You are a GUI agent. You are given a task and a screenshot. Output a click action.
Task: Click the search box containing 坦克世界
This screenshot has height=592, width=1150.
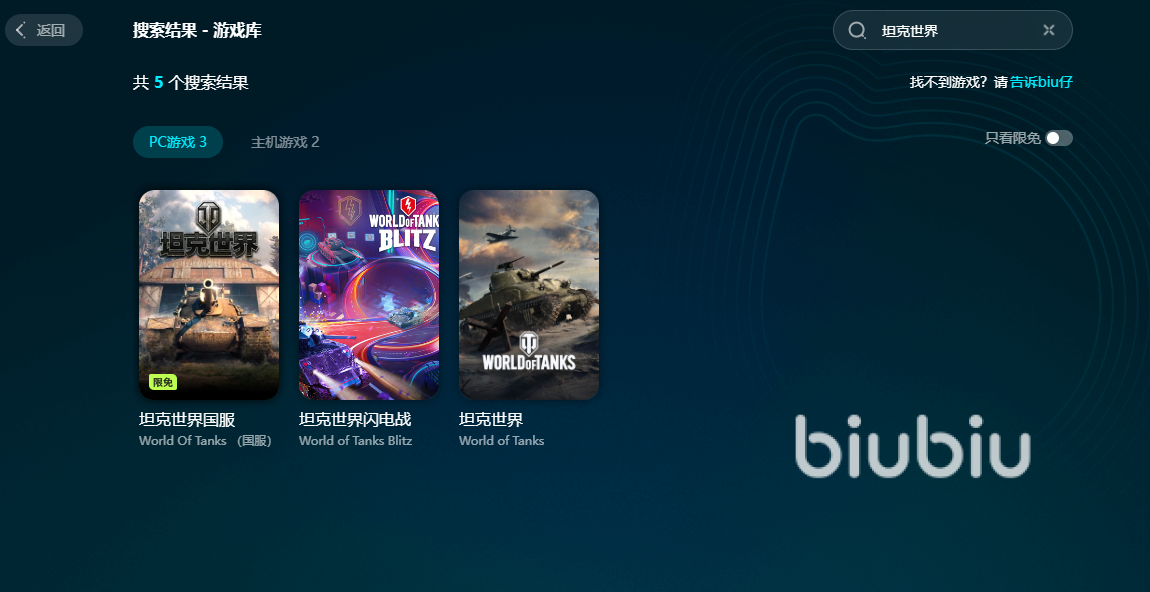(x=953, y=30)
